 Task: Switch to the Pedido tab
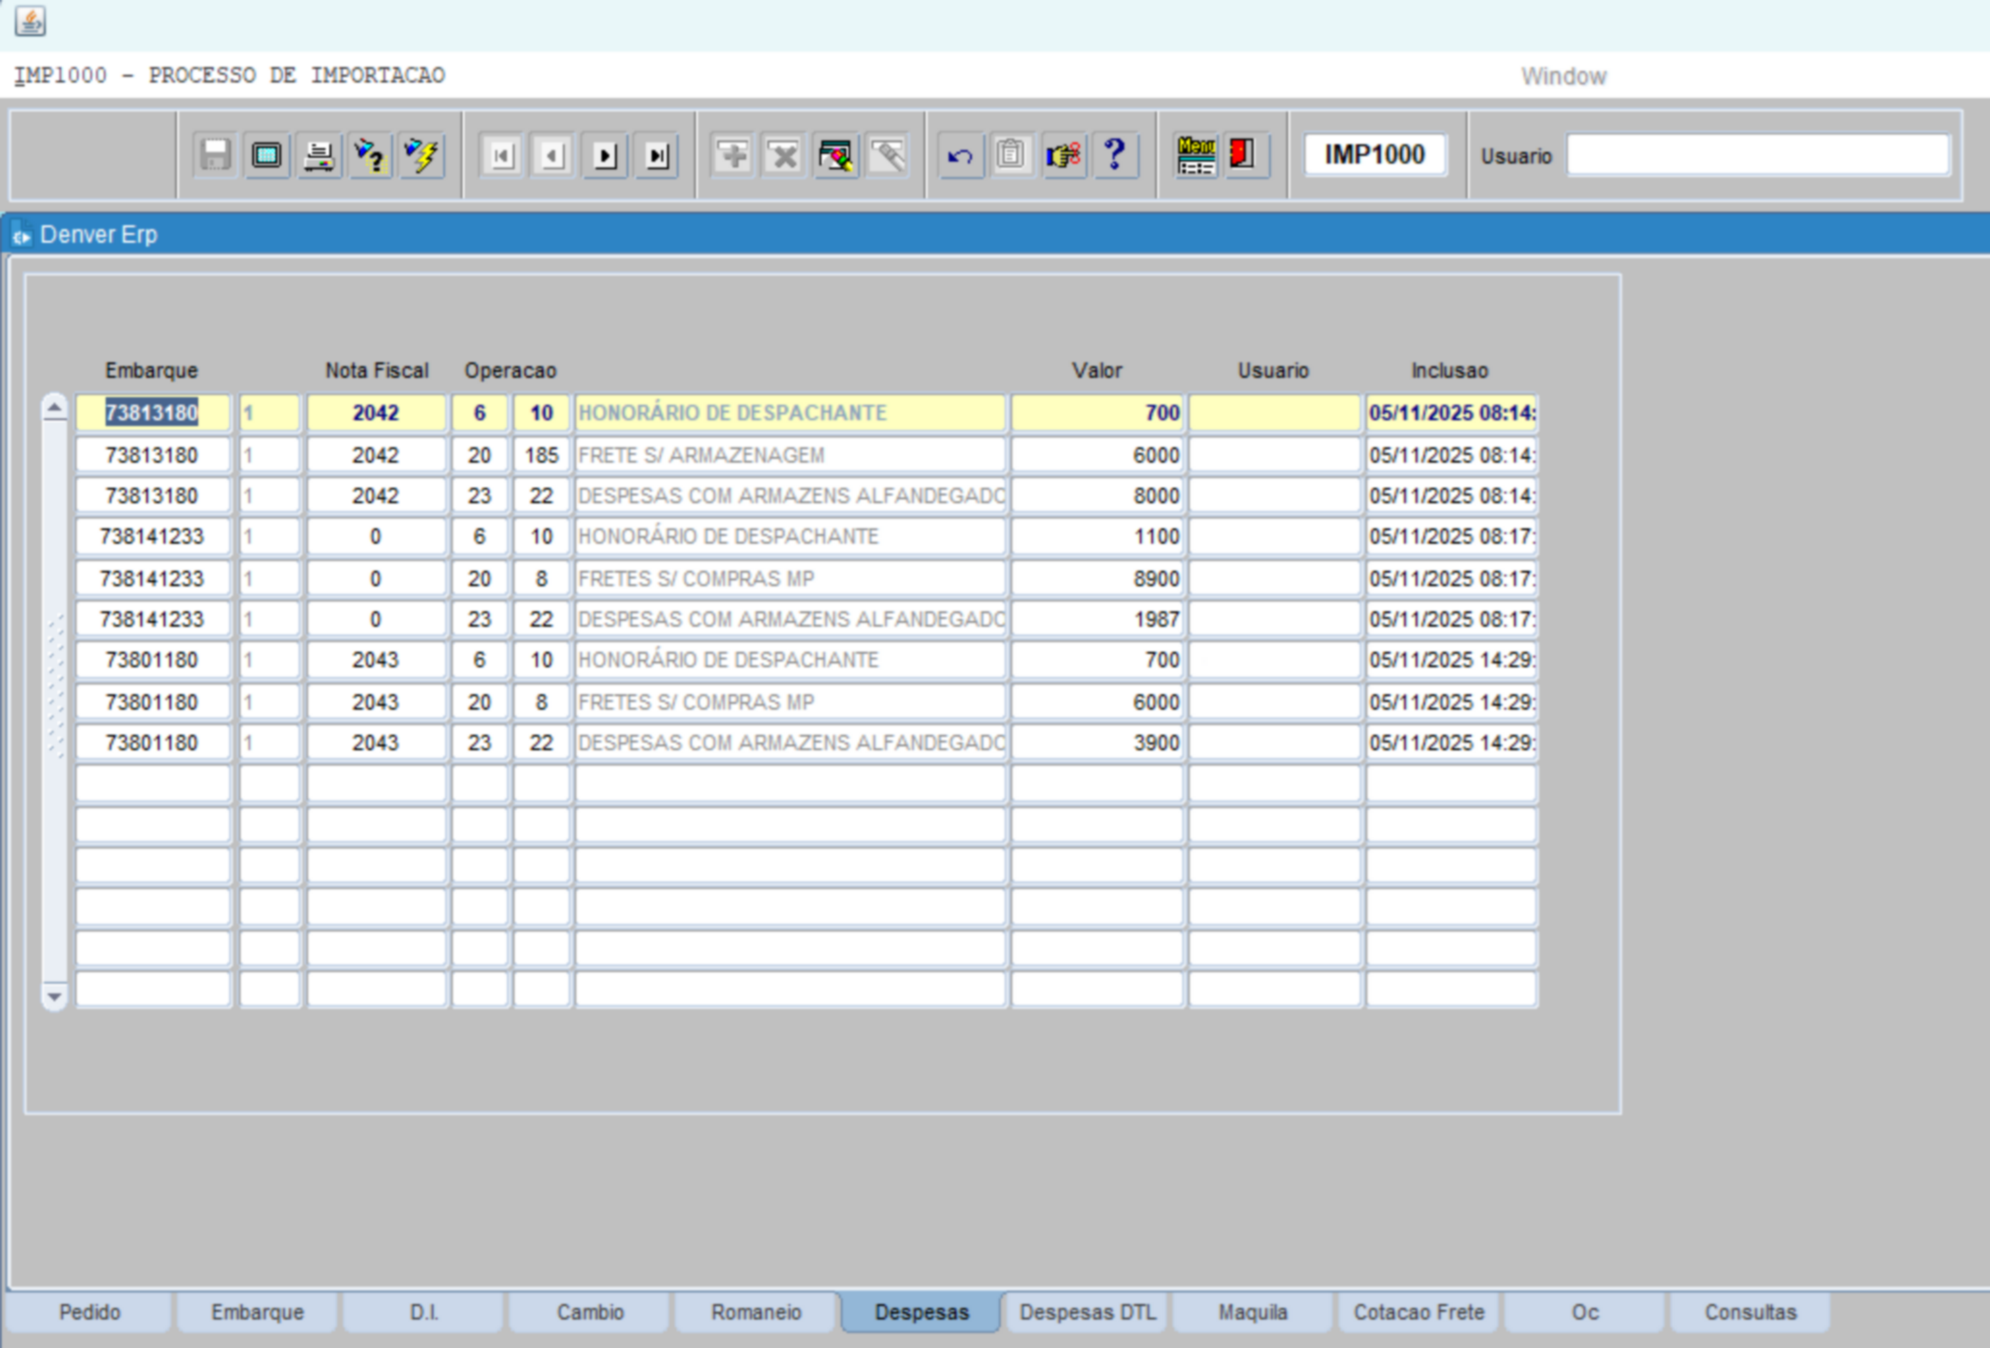point(90,1312)
